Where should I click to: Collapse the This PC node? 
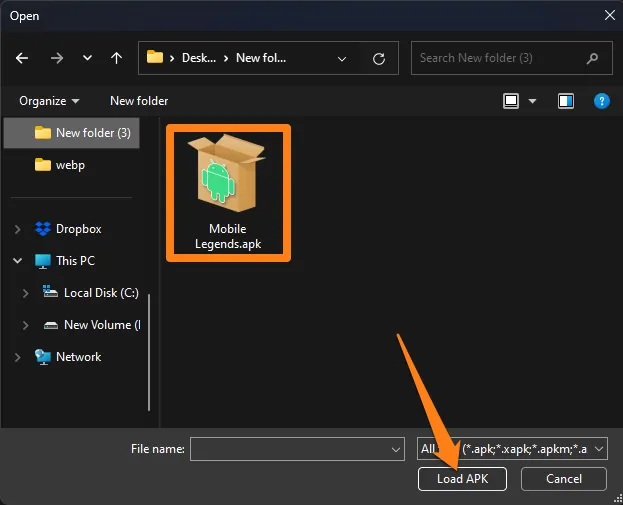(x=17, y=261)
